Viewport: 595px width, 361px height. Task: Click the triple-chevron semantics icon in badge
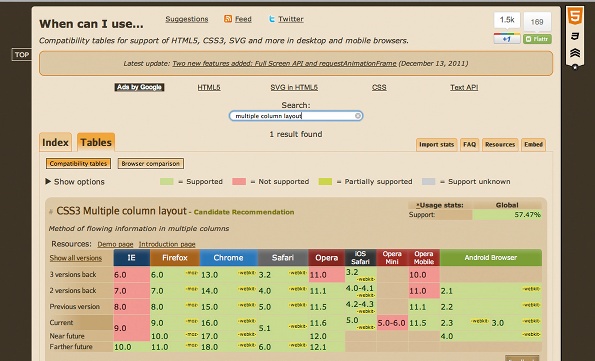tap(575, 52)
